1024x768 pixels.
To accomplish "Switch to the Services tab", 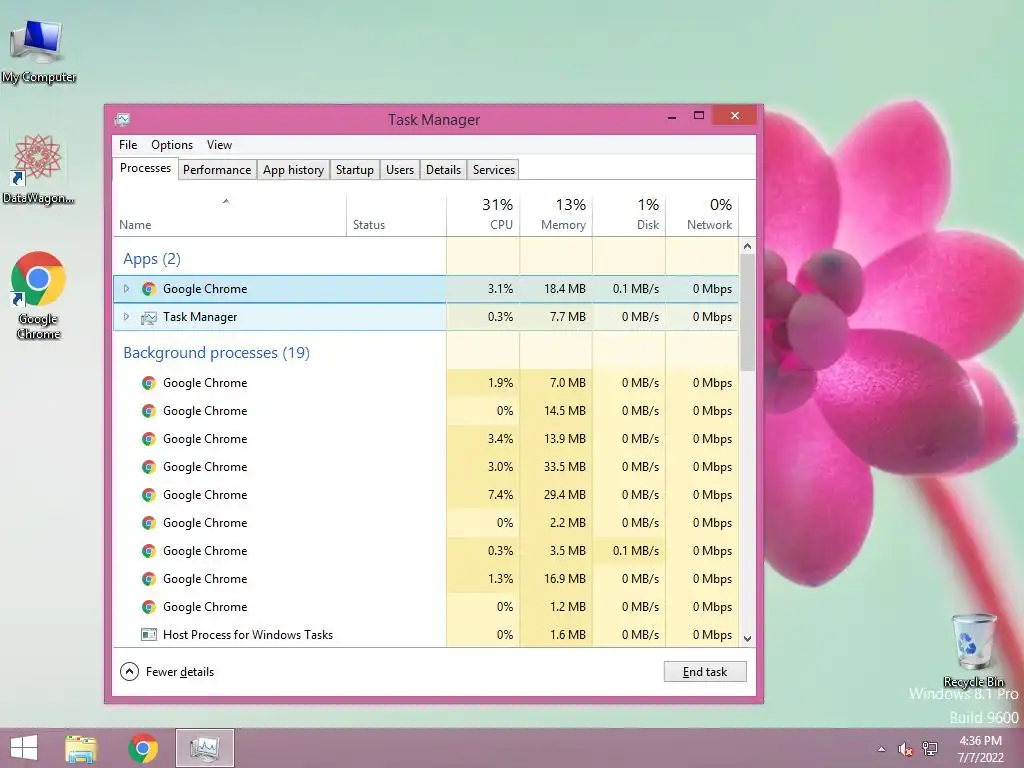I will (x=494, y=170).
